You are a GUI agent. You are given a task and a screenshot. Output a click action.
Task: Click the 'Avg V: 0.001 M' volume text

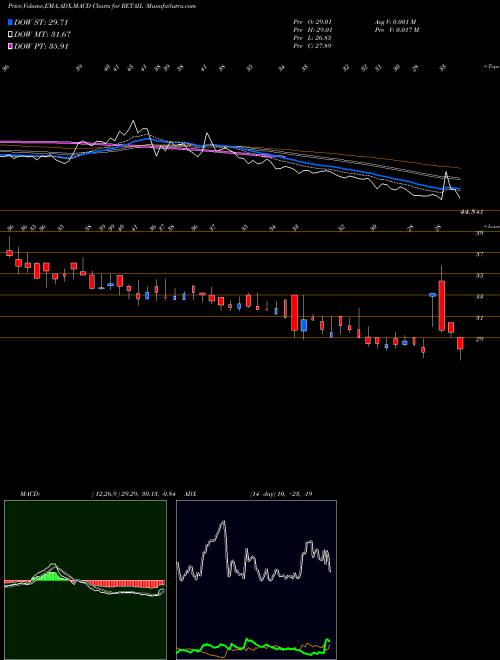coord(395,22)
